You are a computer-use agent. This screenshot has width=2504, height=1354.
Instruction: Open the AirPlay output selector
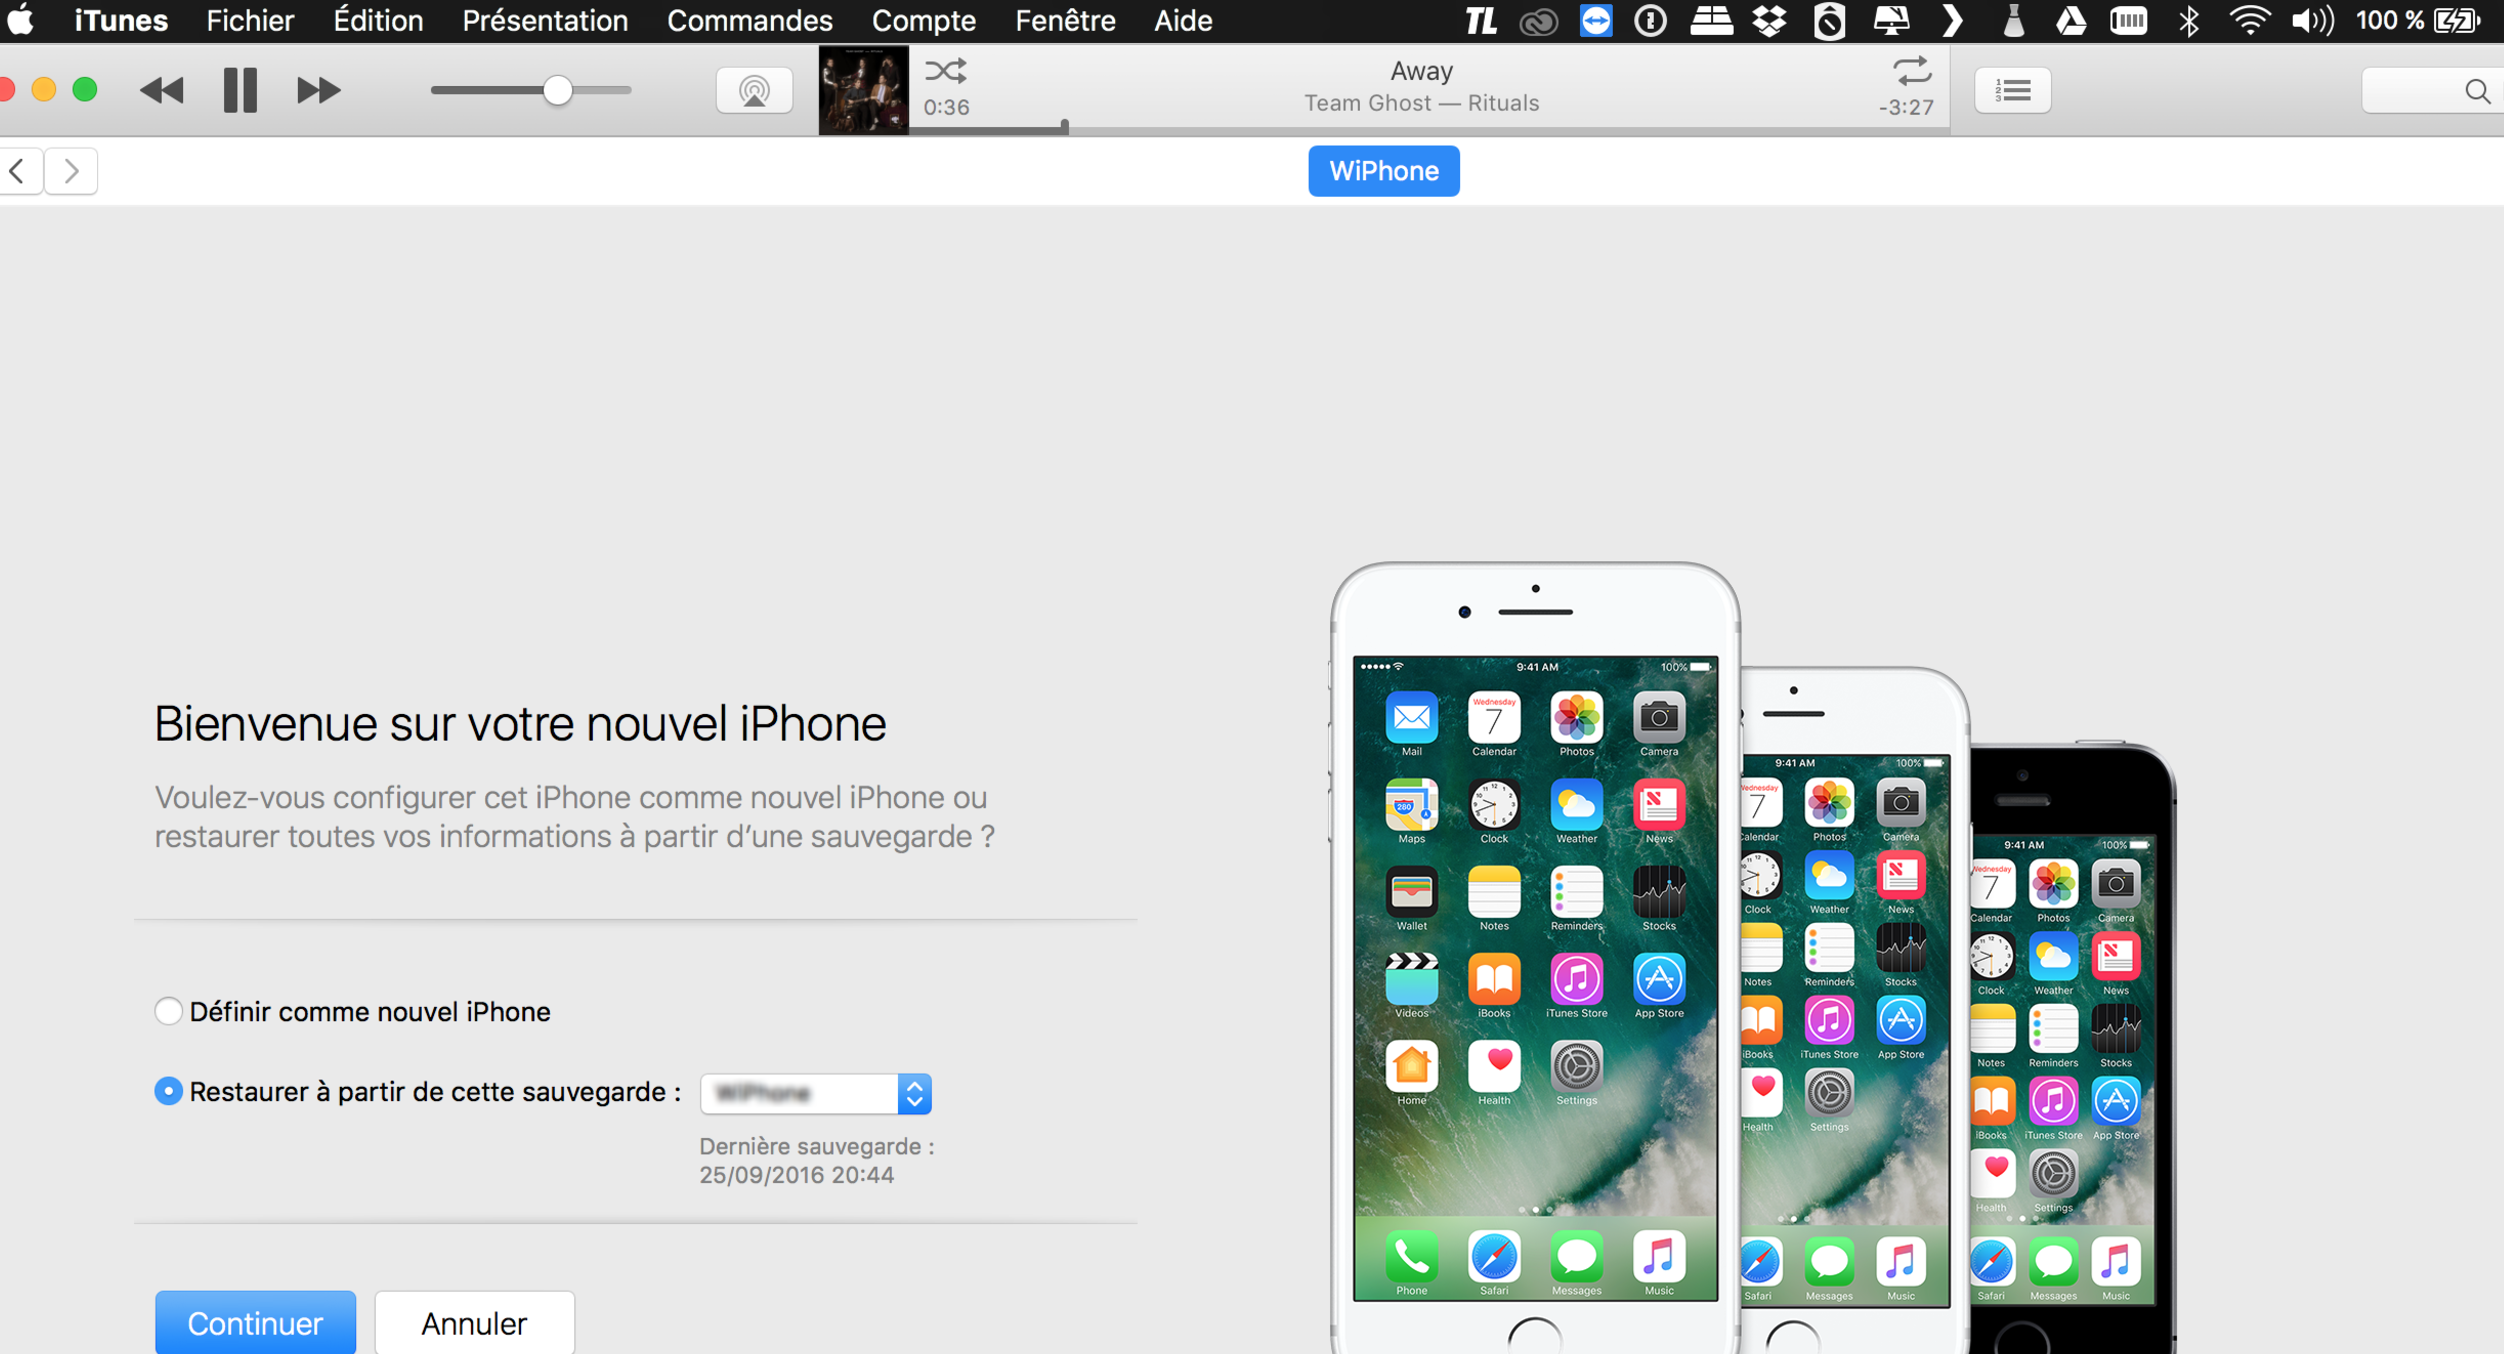click(754, 91)
